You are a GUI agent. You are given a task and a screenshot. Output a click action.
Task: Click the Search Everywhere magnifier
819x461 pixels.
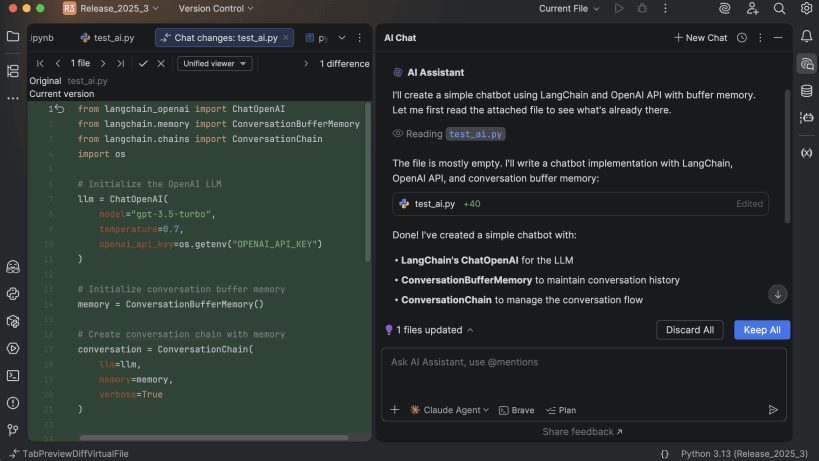pos(779,9)
